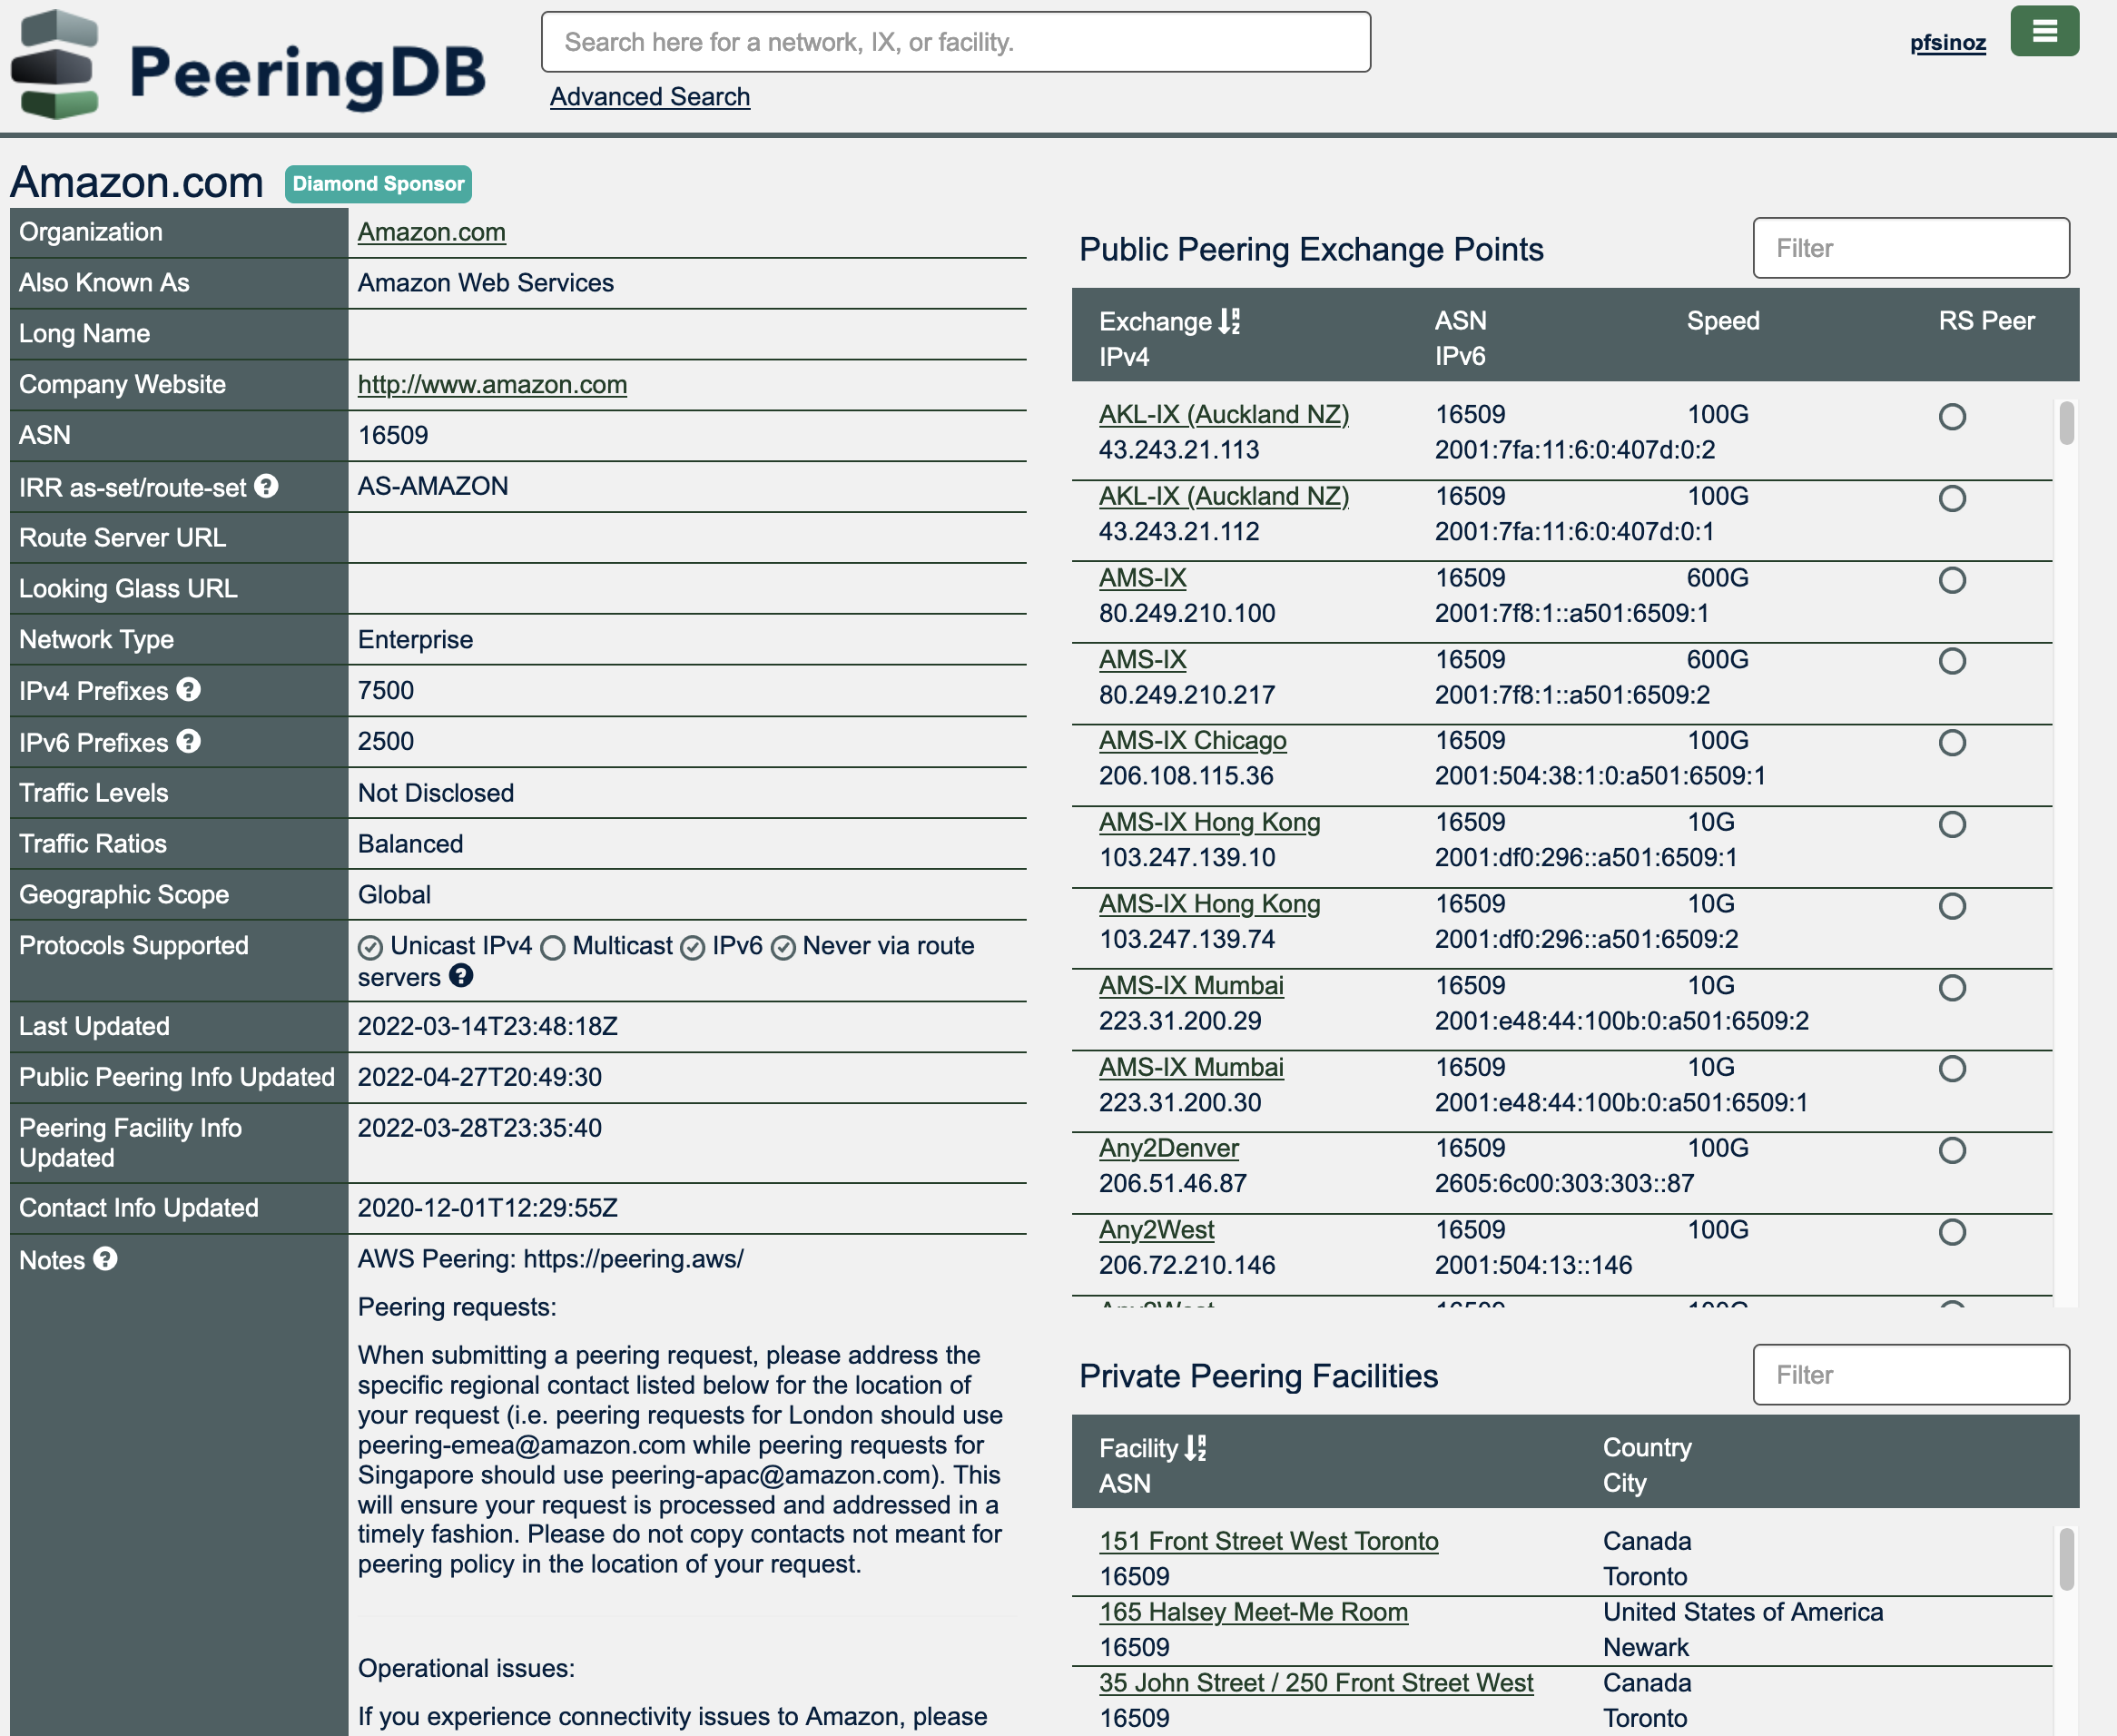This screenshot has width=2117, height=1736.
Task: Sort by Exchange column sort icon
Action: coord(1229,321)
